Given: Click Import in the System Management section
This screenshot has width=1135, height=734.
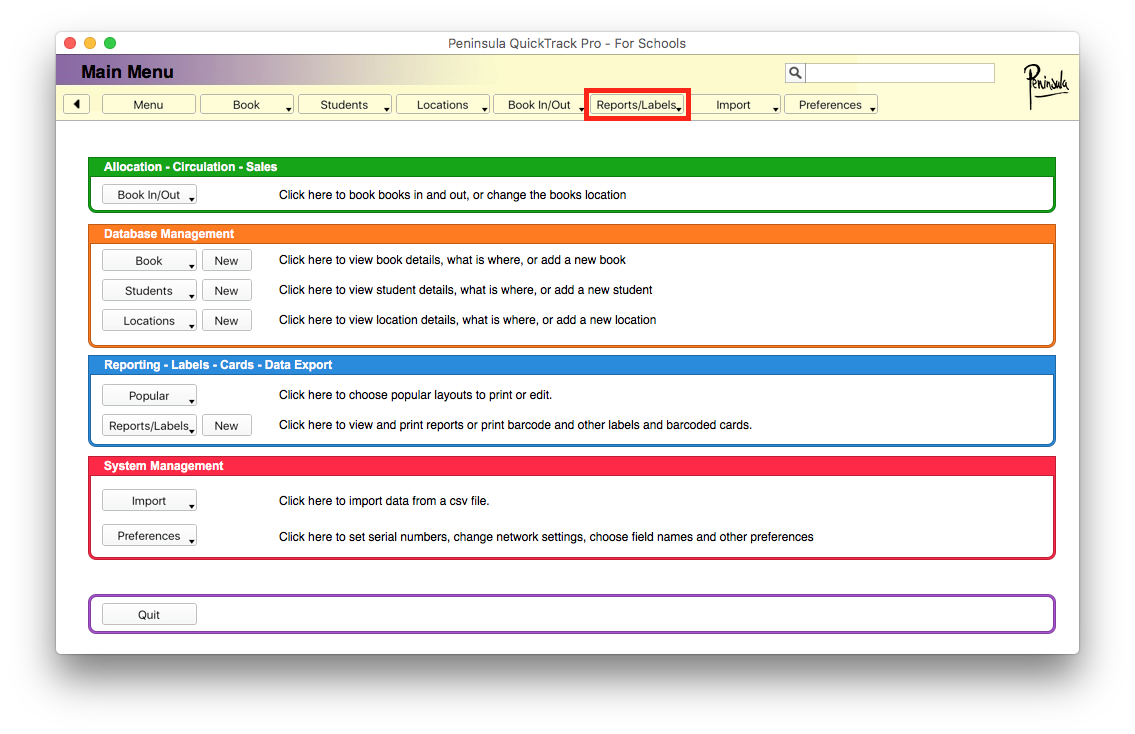Looking at the screenshot, I should click(x=149, y=501).
